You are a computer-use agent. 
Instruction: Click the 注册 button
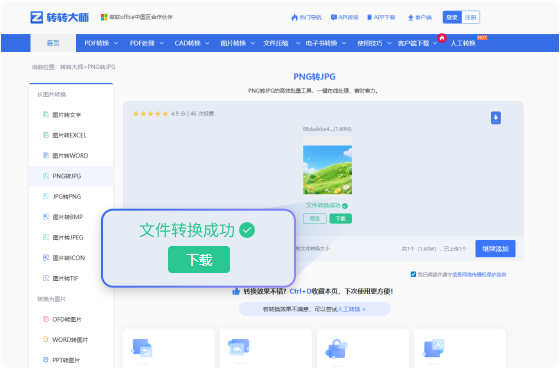pos(470,17)
